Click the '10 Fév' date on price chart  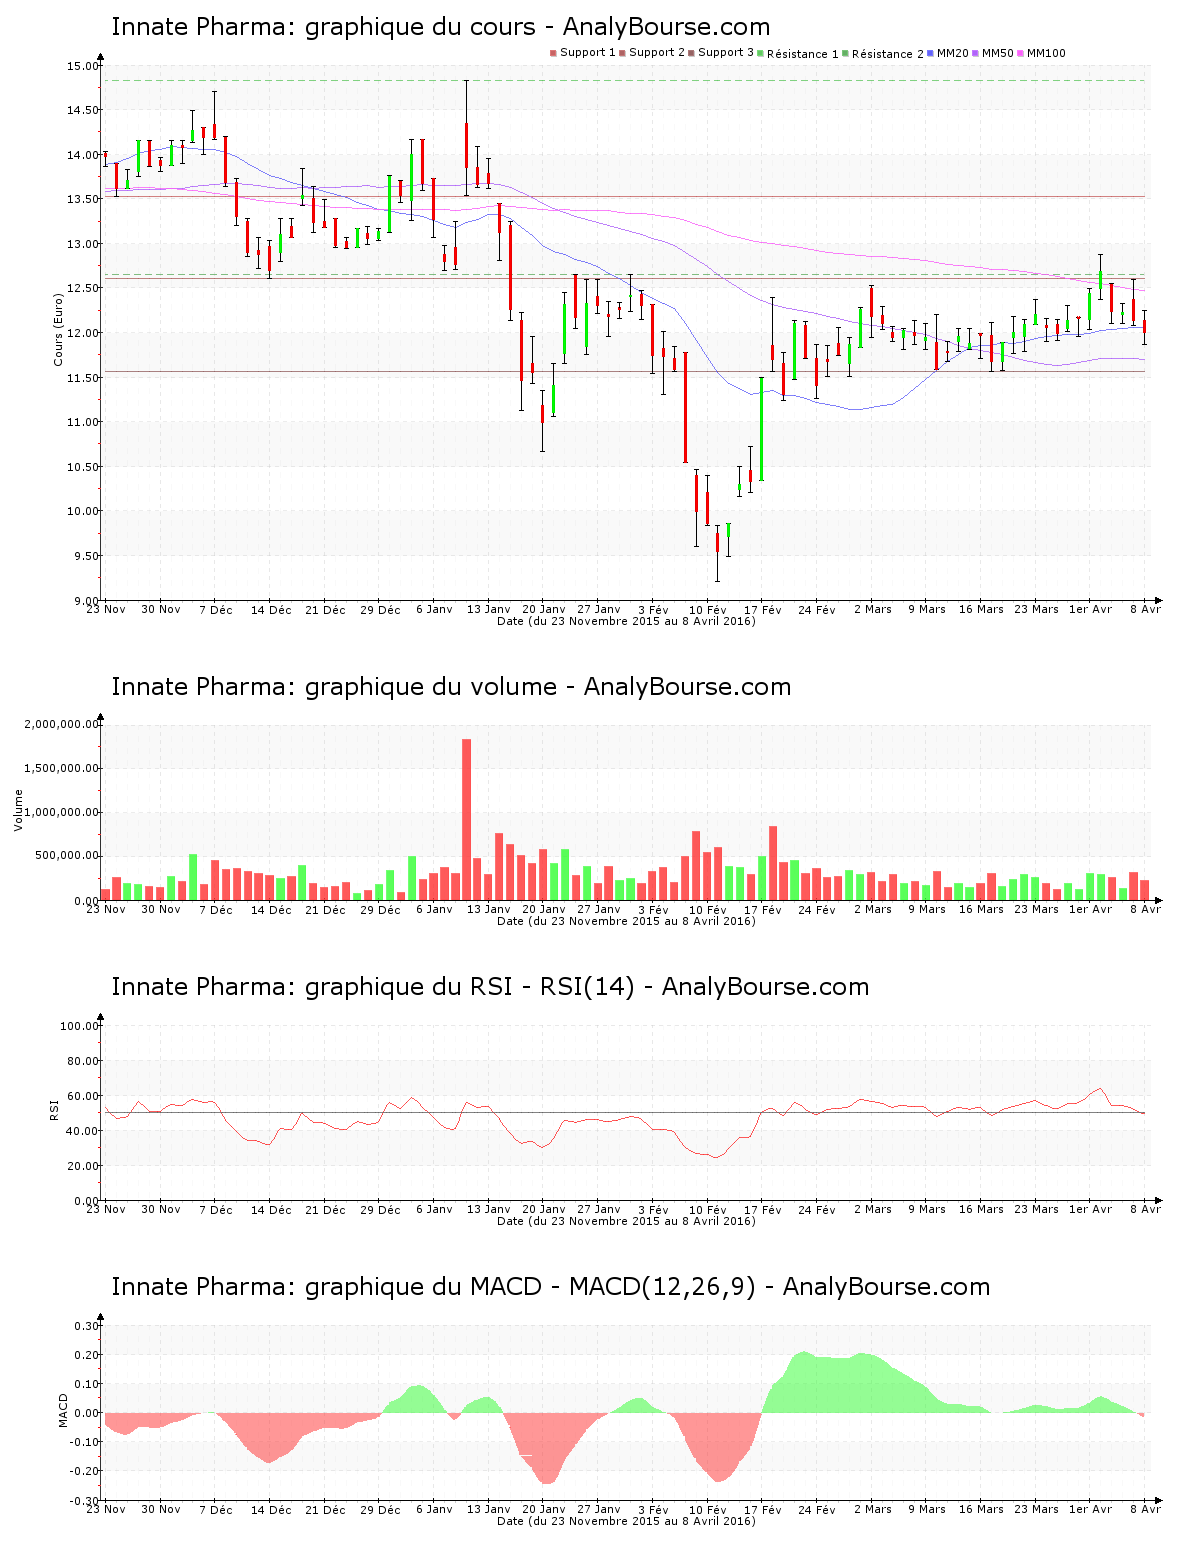coord(708,609)
